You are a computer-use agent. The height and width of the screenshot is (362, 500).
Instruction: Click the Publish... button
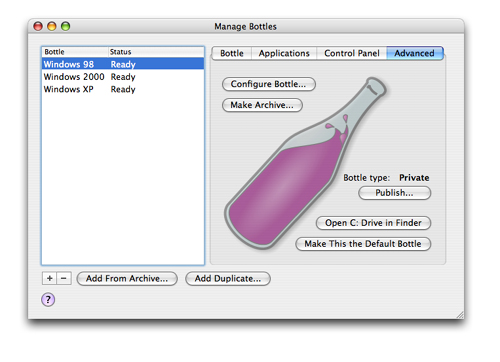click(x=394, y=193)
